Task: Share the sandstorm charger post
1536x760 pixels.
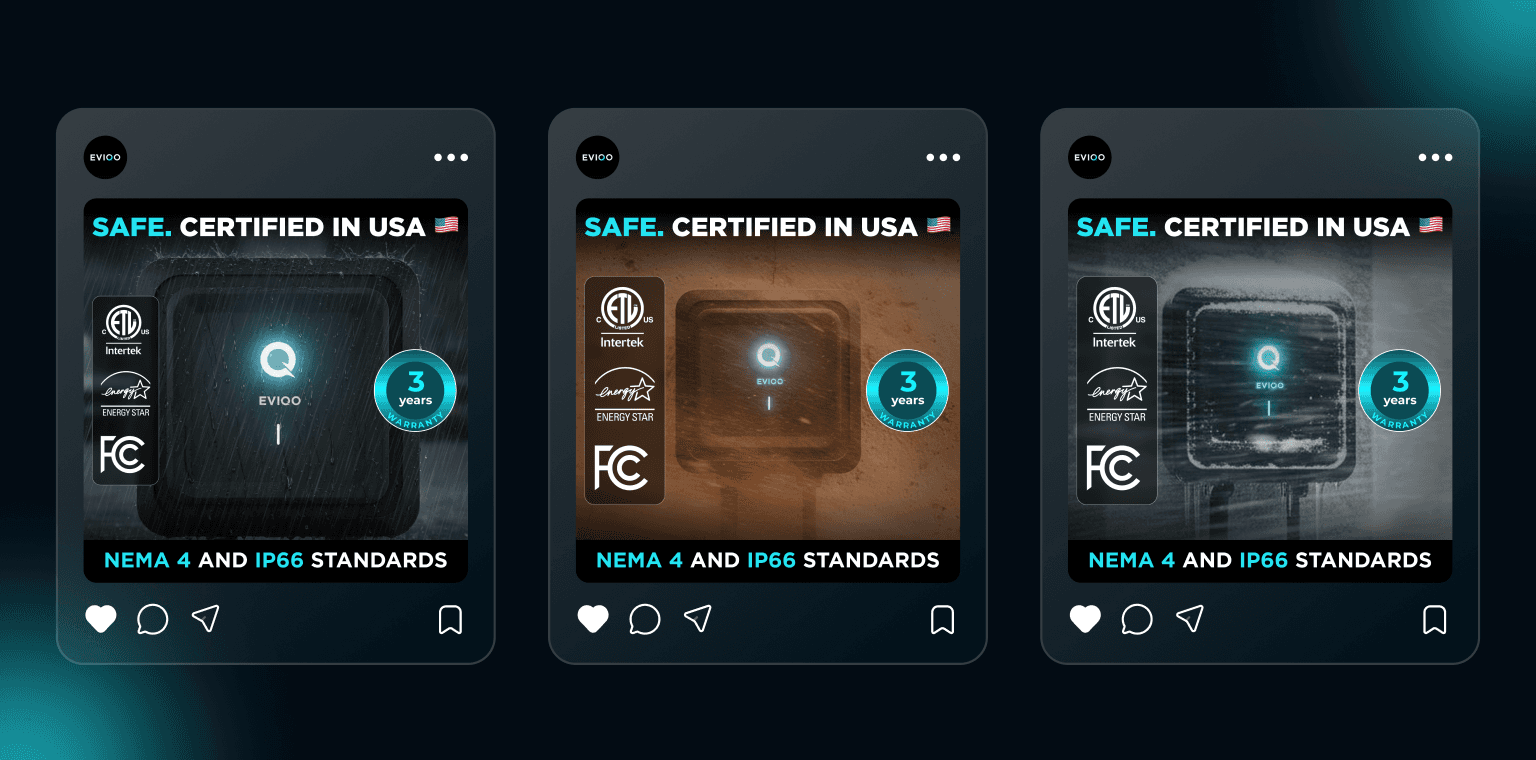Action: pyautogui.click(x=697, y=619)
